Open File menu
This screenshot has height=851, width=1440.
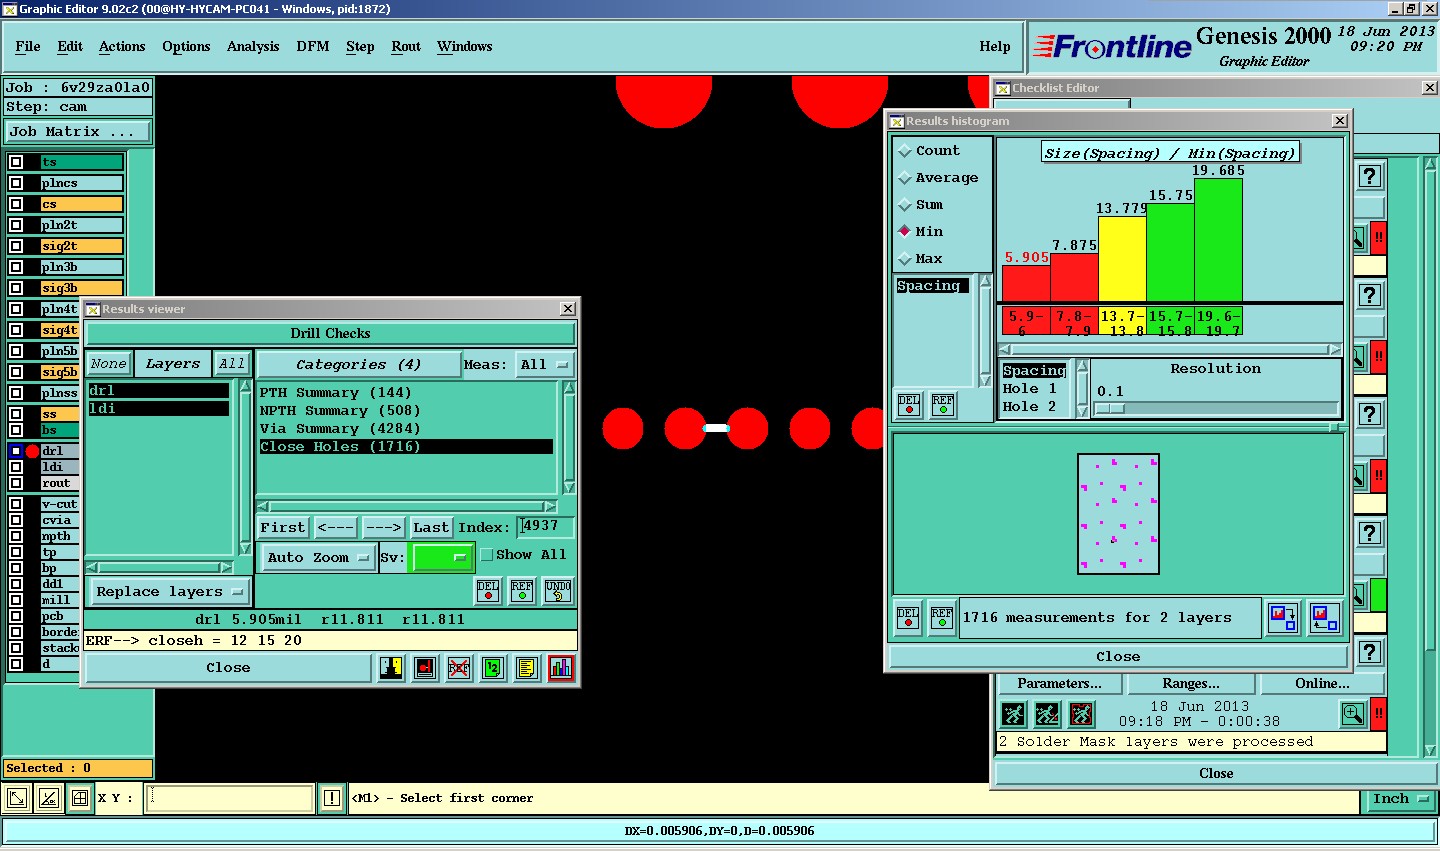(28, 46)
